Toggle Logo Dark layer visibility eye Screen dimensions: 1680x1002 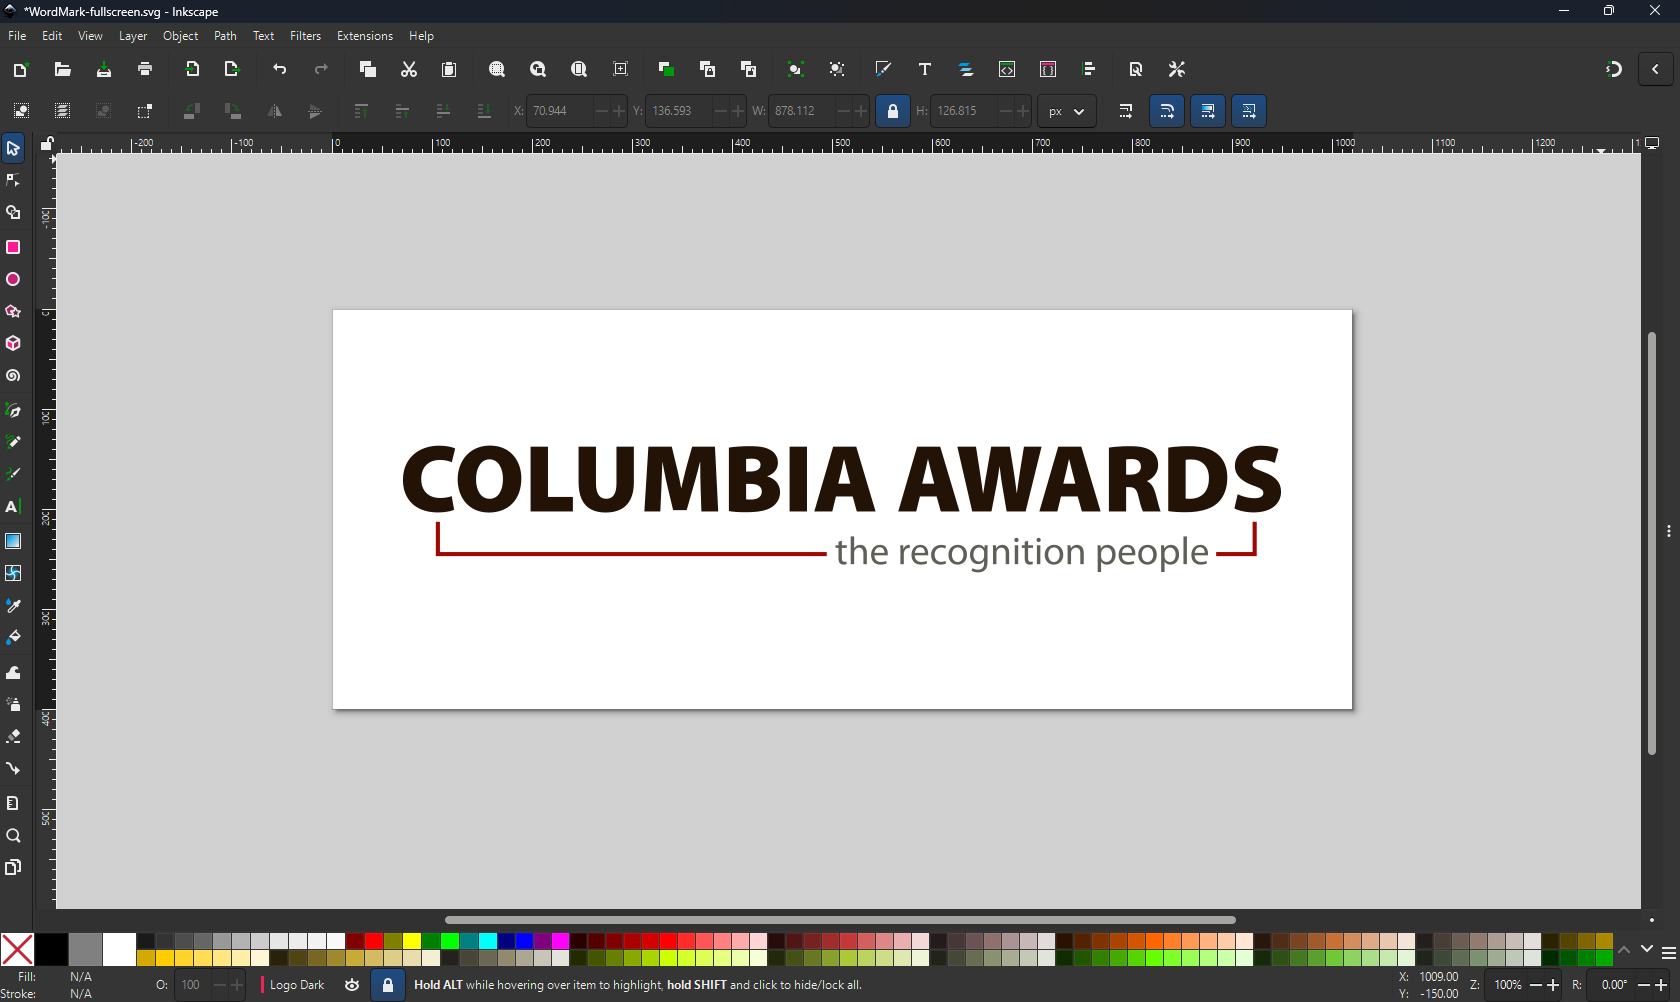coord(352,985)
